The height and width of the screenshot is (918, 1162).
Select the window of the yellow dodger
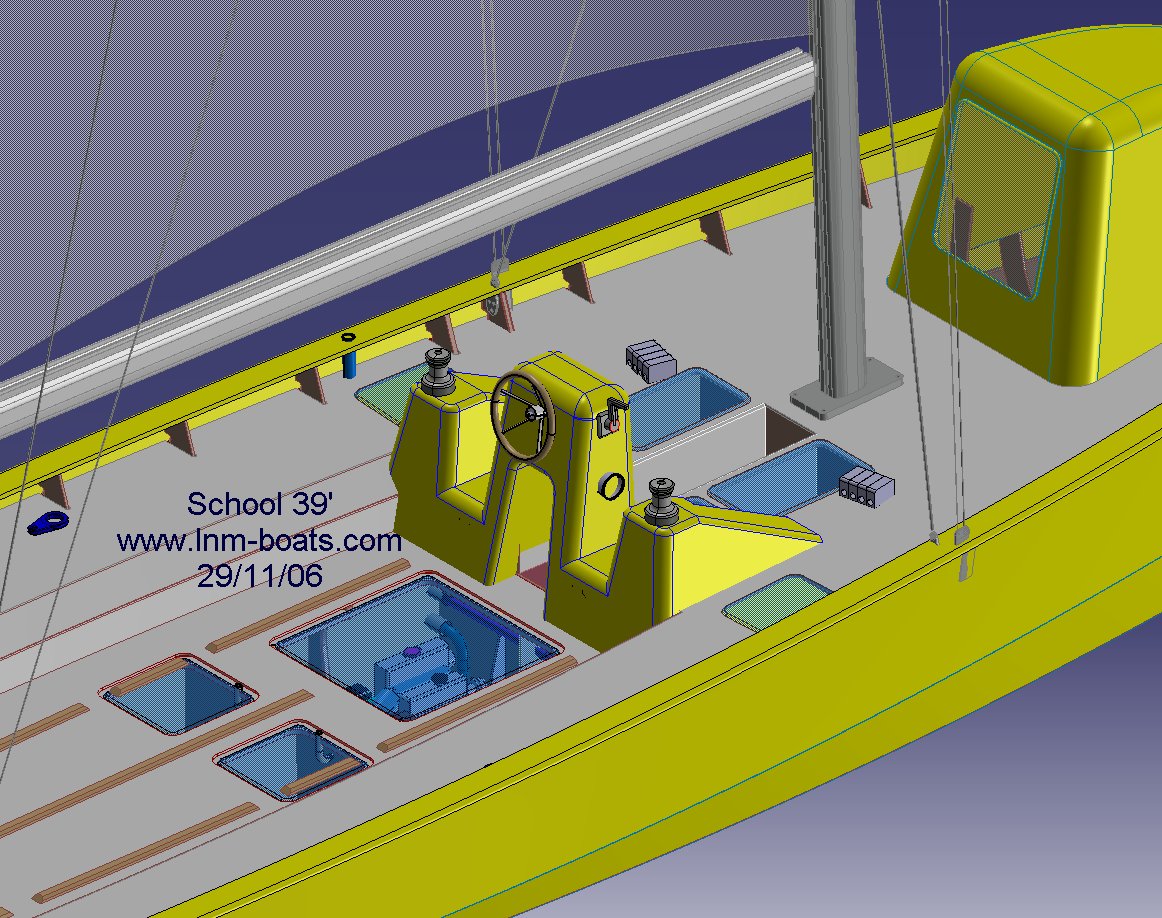click(997, 200)
